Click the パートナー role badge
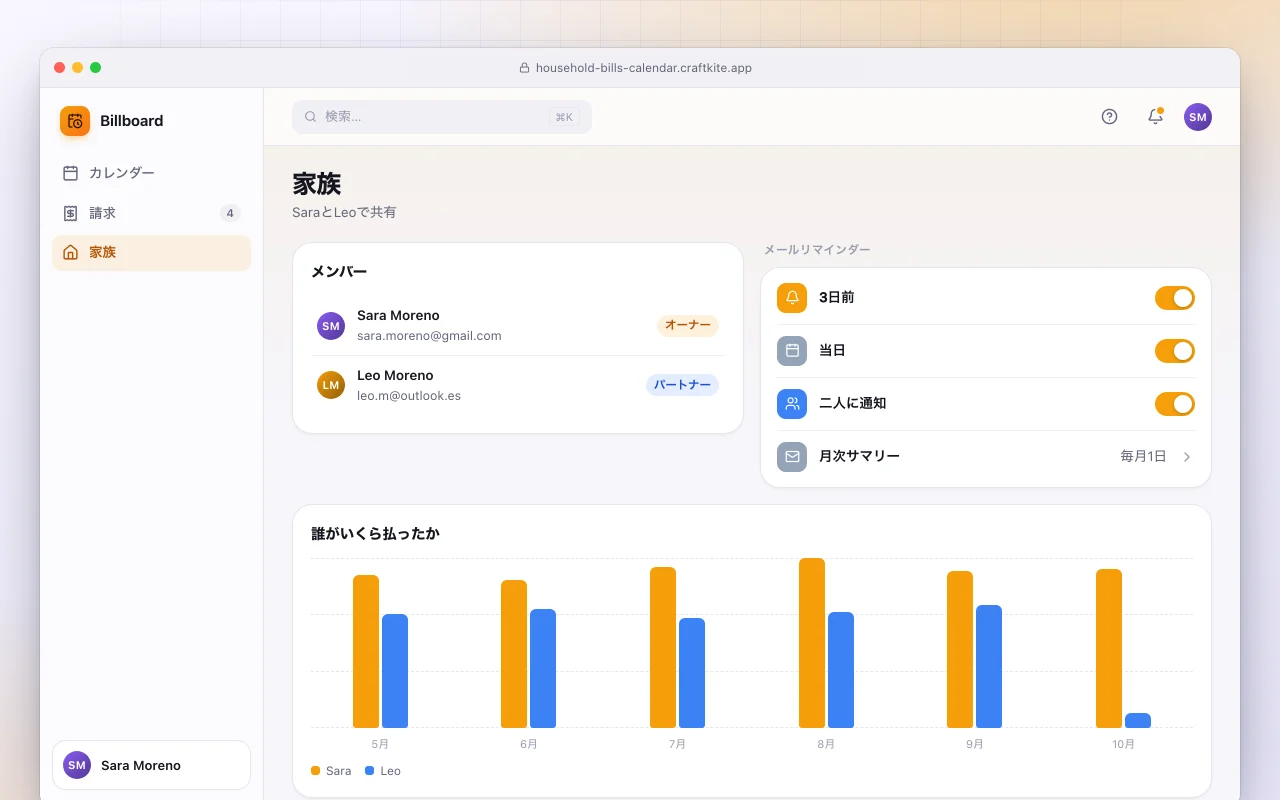 [x=682, y=385]
